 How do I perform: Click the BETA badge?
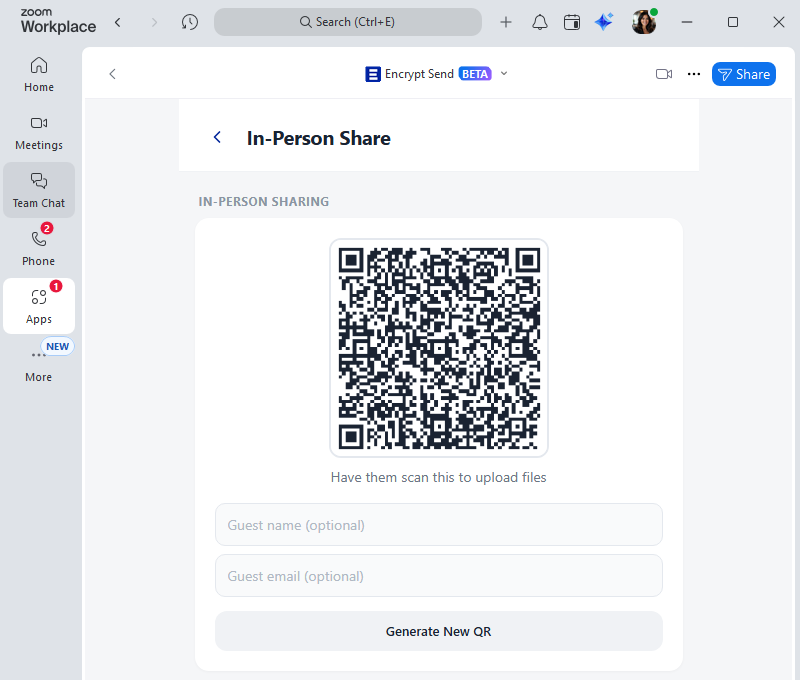pyautogui.click(x=474, y=74)
